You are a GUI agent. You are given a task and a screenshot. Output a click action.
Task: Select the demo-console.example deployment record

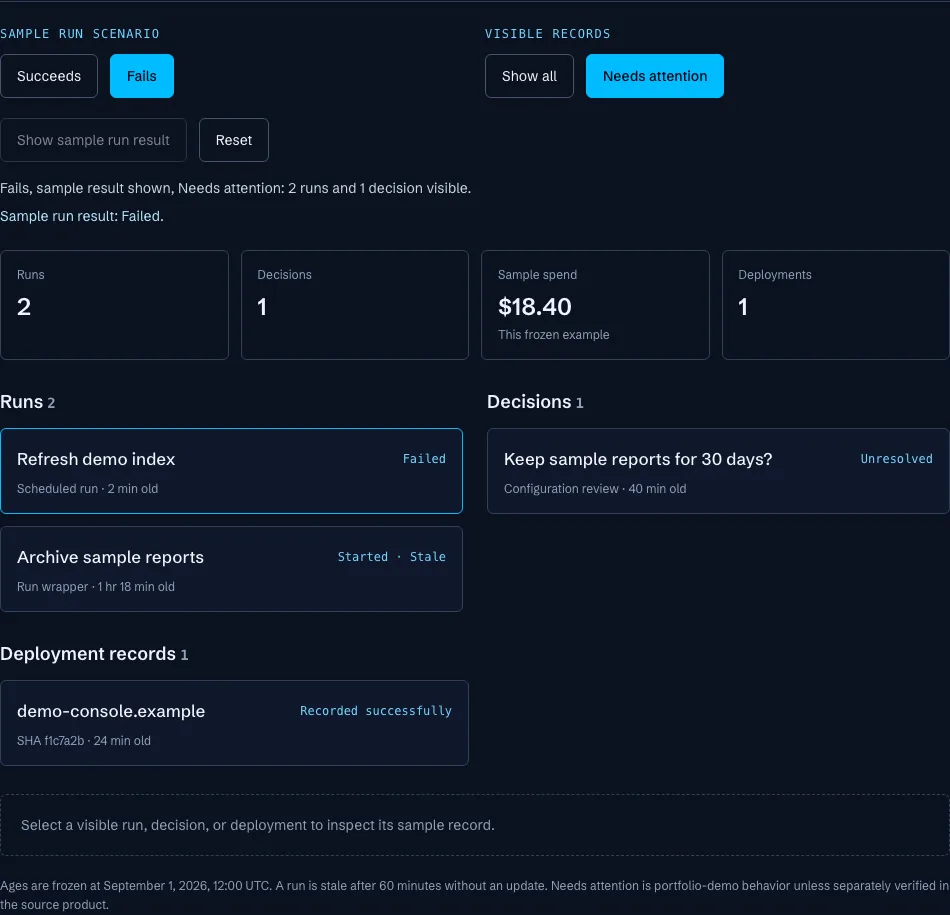pyautogui.click(x=234, y=723)
